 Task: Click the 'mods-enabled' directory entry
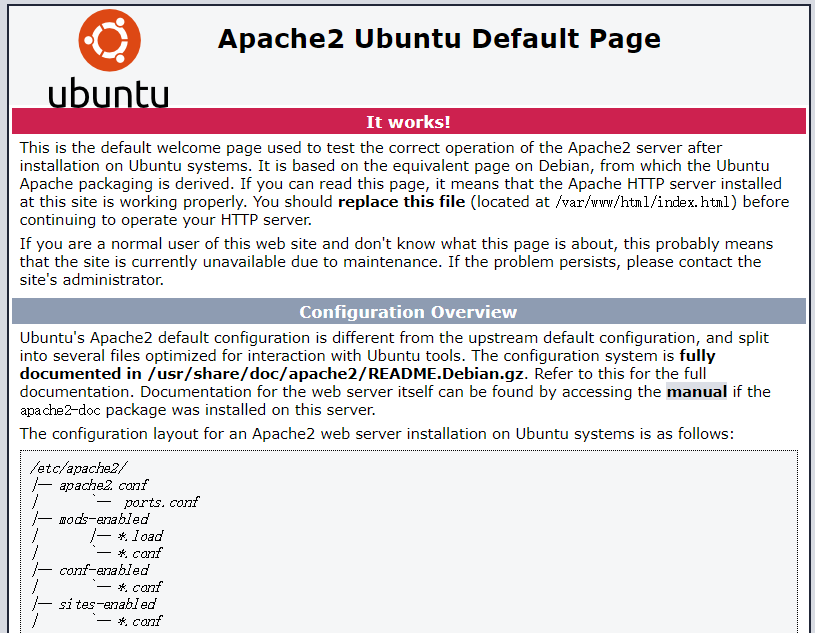[103, 519]
